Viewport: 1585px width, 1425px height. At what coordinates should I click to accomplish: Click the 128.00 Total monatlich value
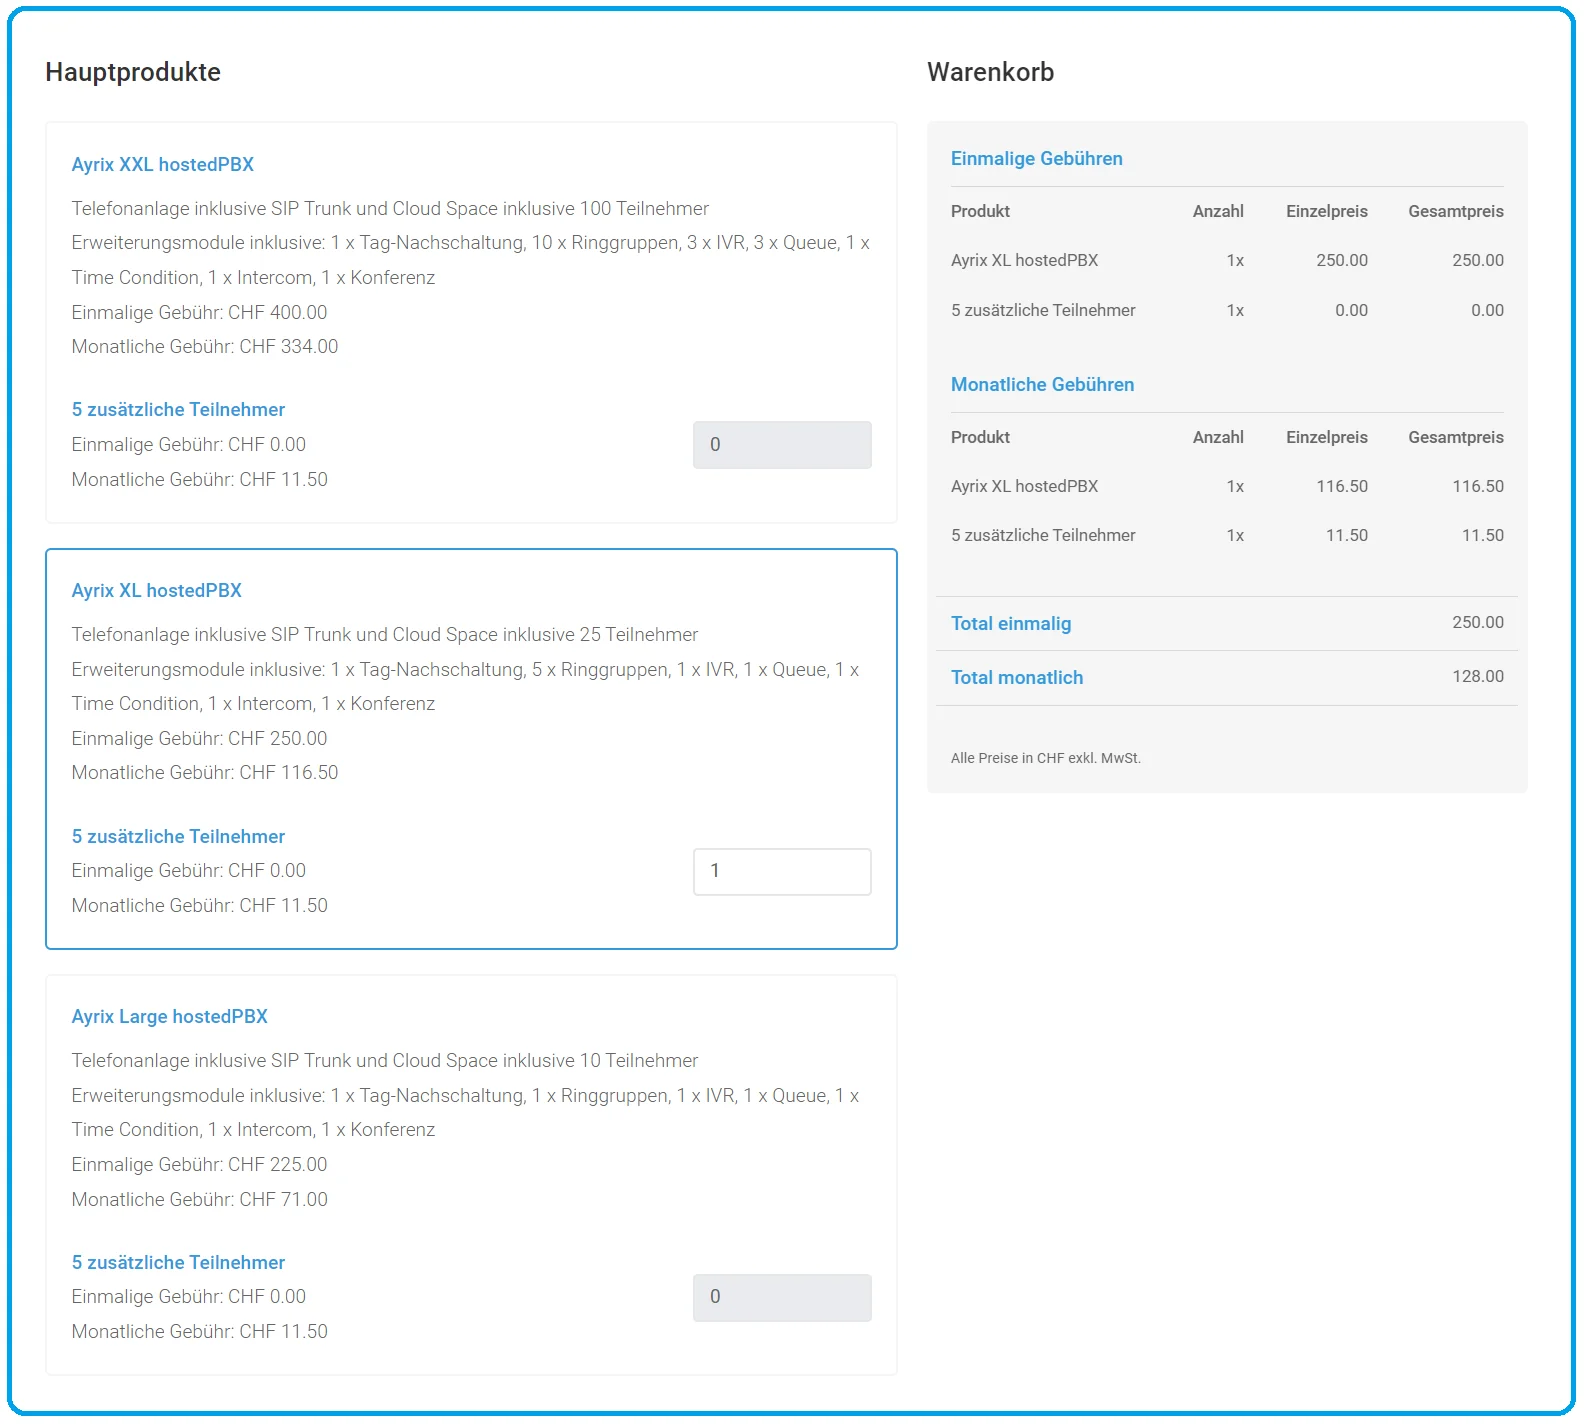click(x=1477, y=676)
